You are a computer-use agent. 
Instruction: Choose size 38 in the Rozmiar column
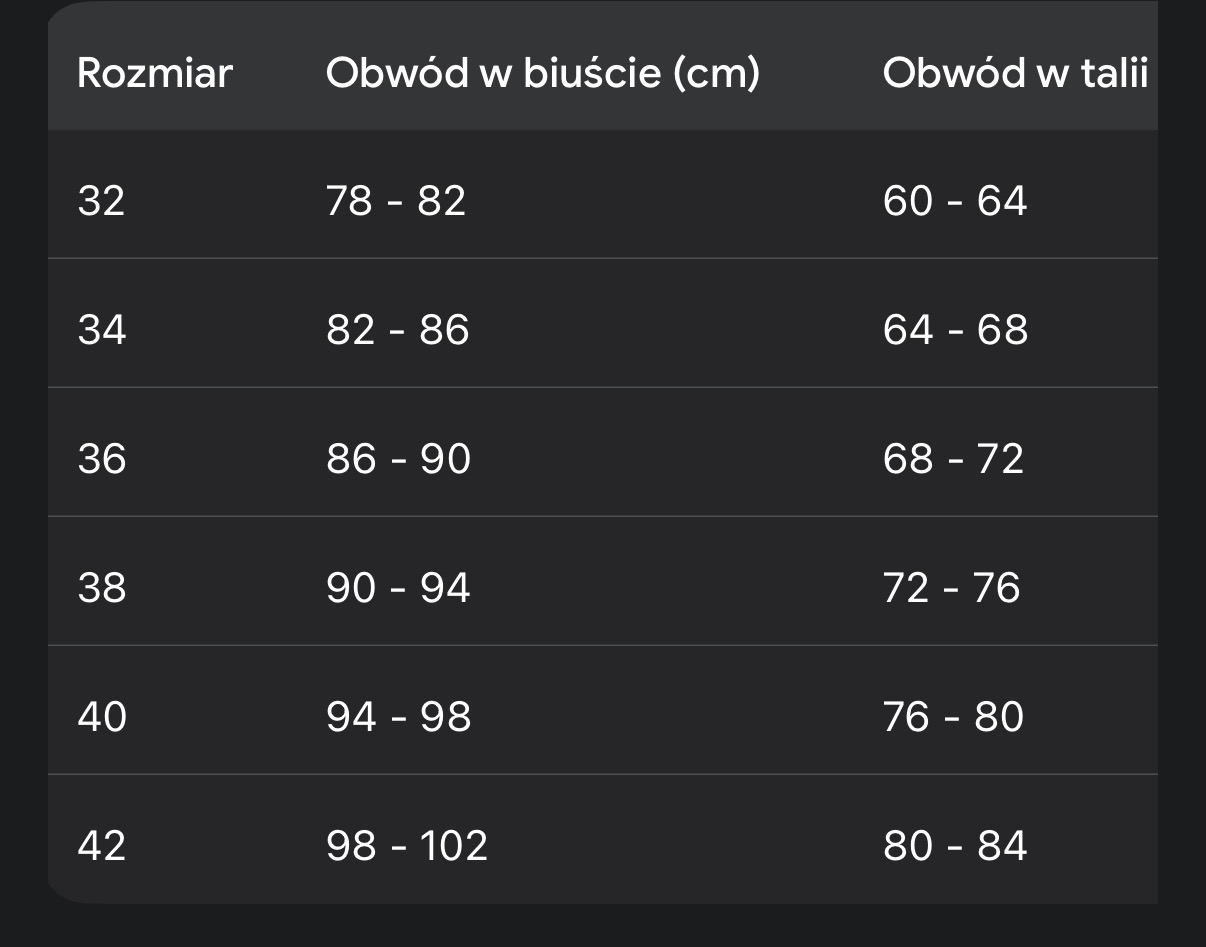tap(102, 587)
